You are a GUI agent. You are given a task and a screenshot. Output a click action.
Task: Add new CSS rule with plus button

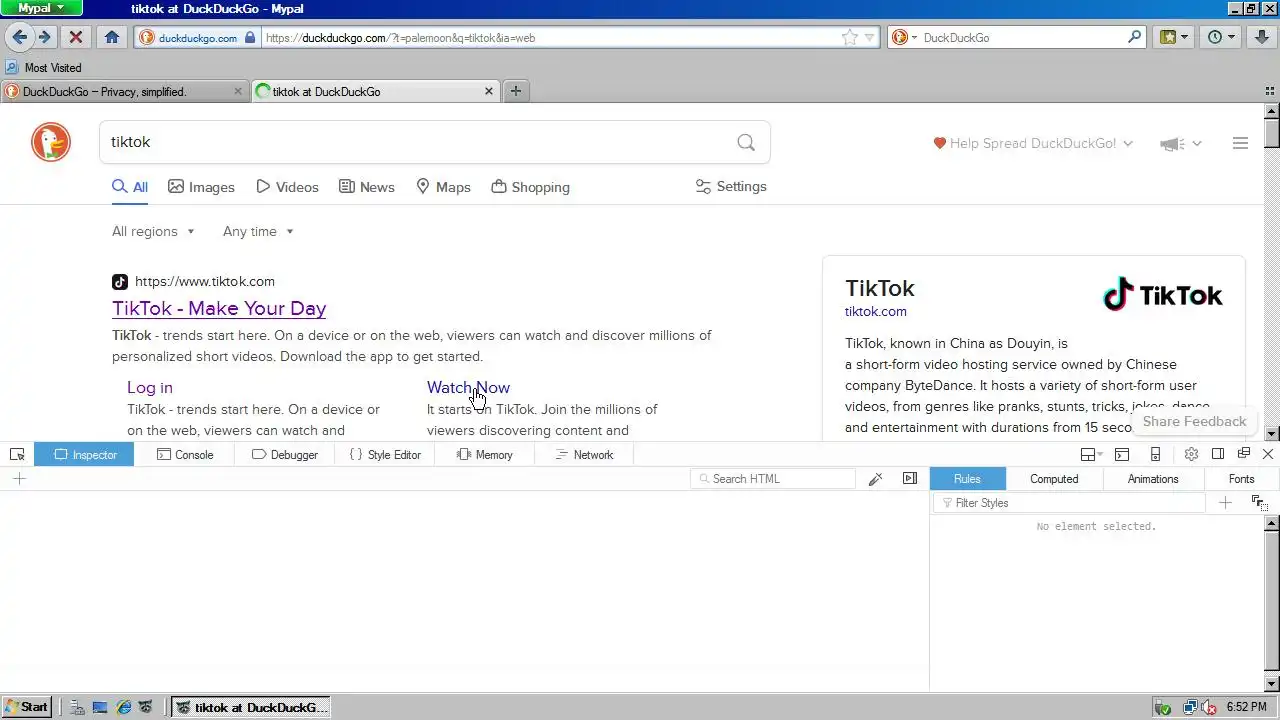1225,503
